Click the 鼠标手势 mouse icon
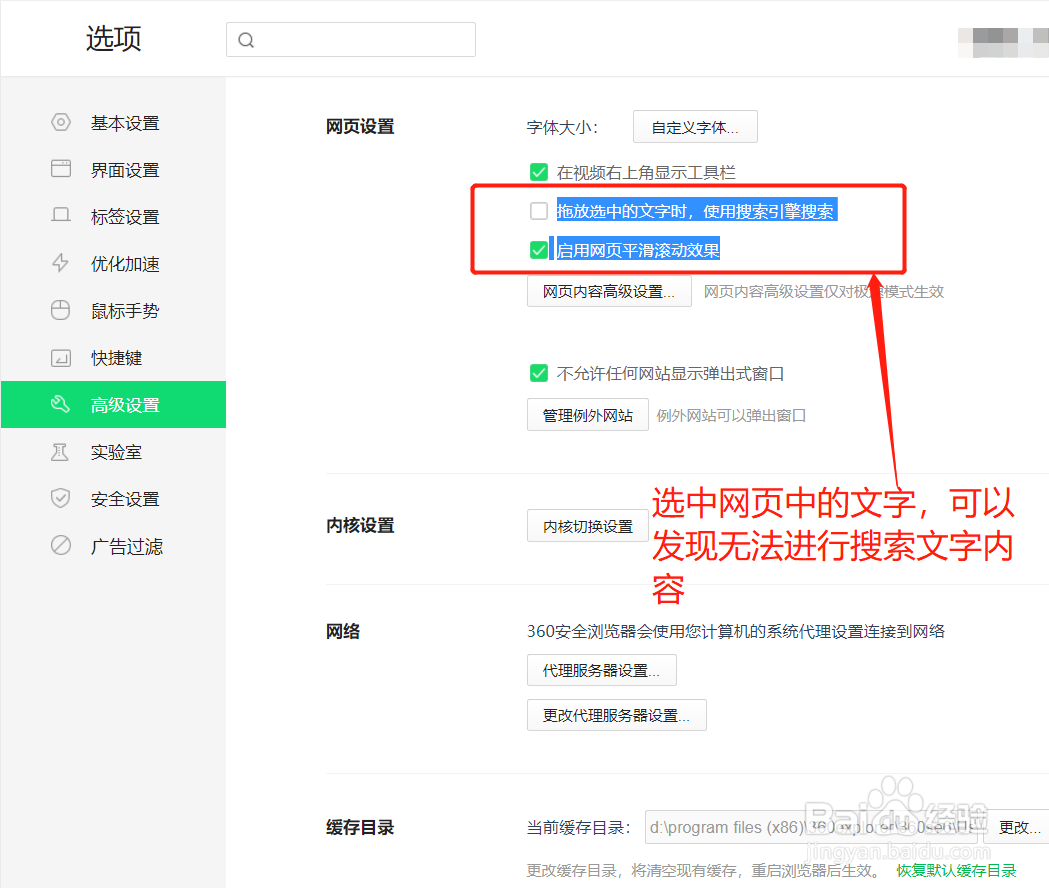Image resolution: width=1049 pixels, height=888 pixels. pos(61,310)
